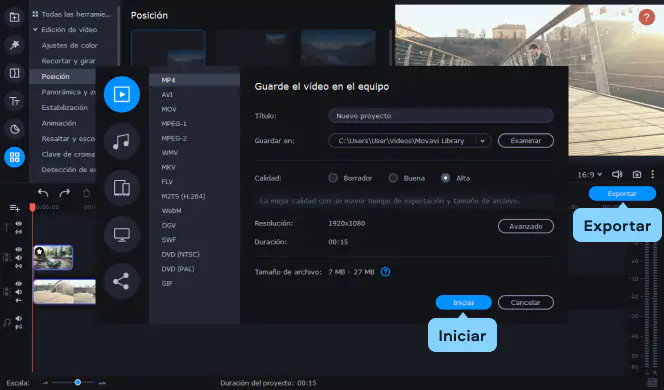Click the Cancelar button
664x390 pixels.
pos(526,302)
